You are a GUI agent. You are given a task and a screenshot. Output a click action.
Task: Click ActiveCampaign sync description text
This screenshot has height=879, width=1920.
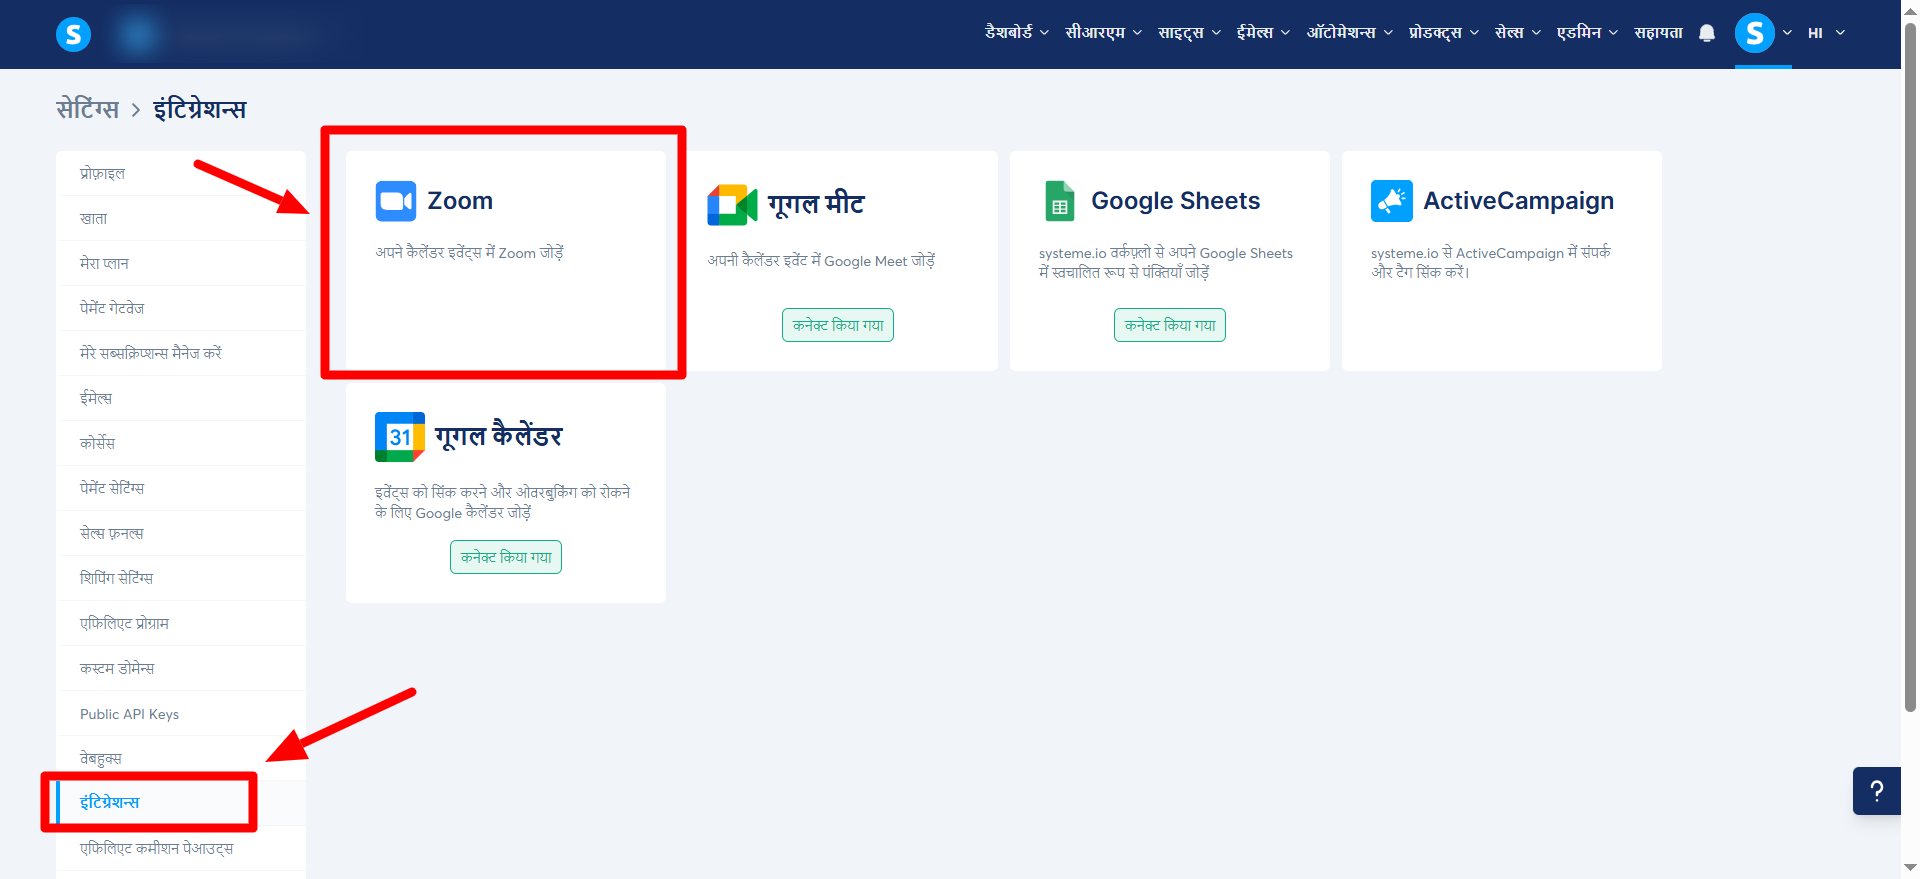(x=1491, y=262)
